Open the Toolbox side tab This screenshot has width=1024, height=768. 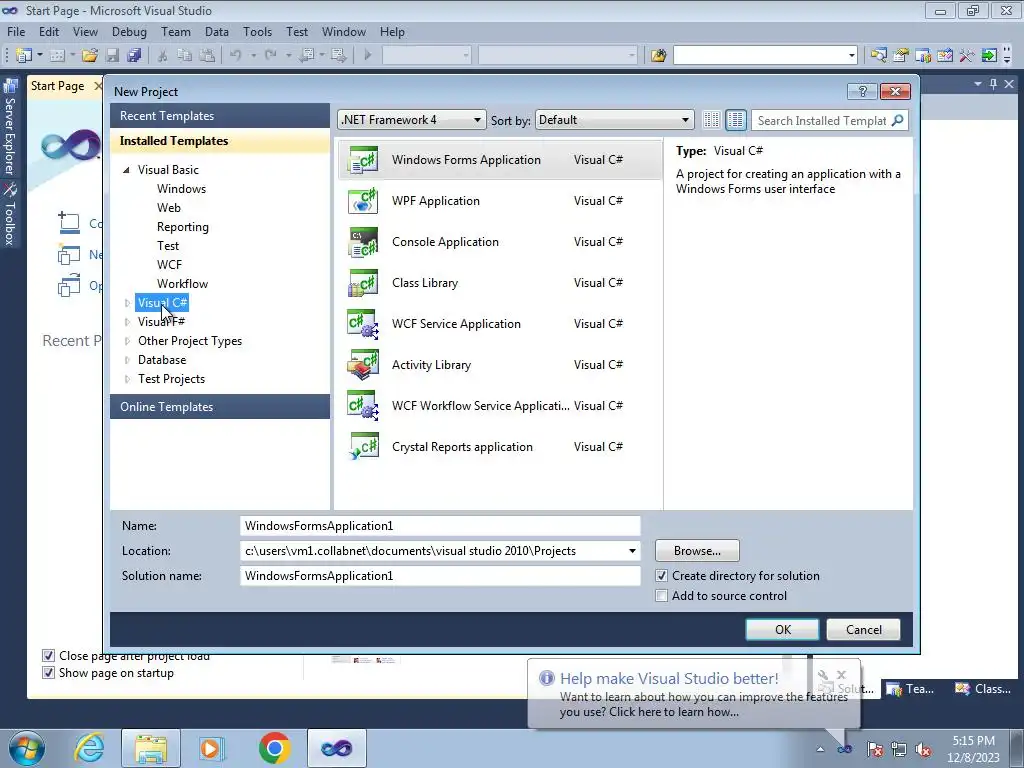(10, 214)
